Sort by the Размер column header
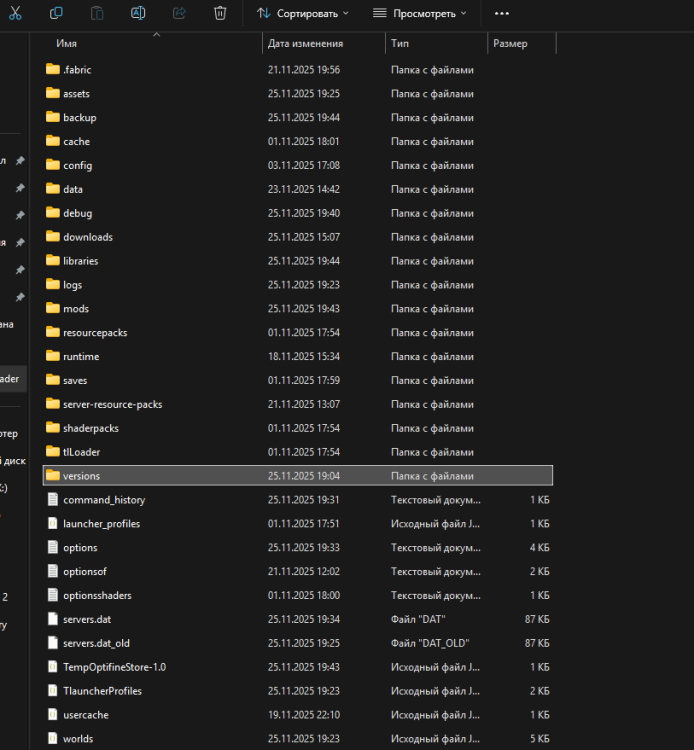This screenshot has width=694, height=750. click(x=510, y=44)
